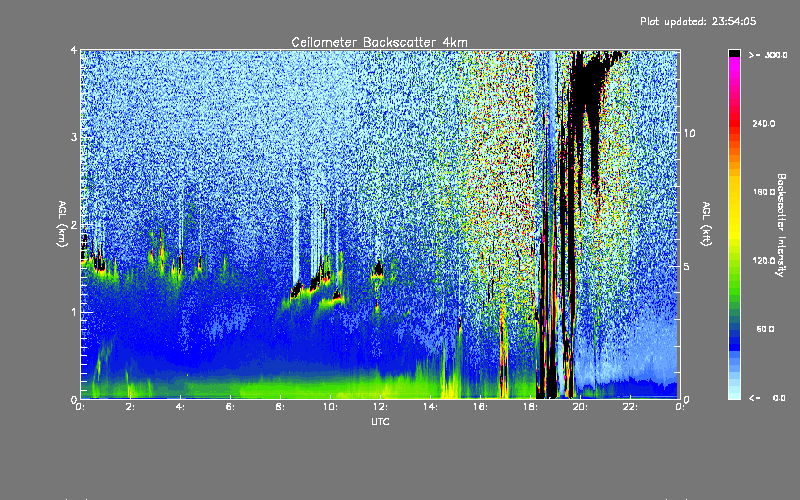800x500 pixels.
Task: Click the "0" tick on the kft axis
Action: pos(687,399)
